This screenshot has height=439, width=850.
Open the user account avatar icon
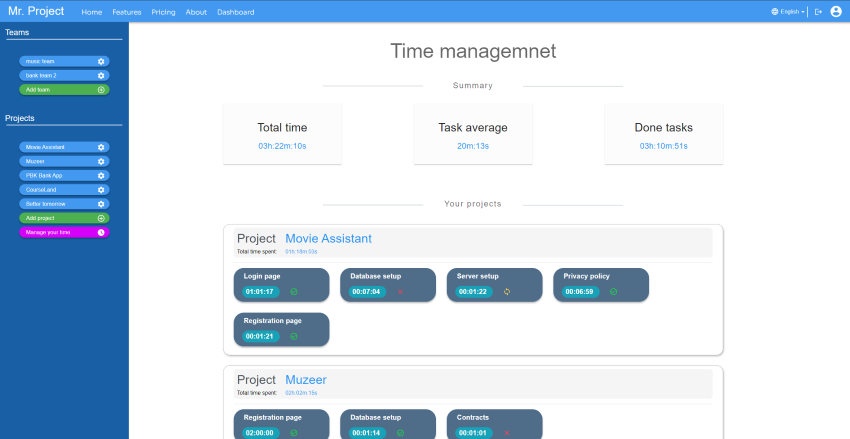click(x=836, y=12)
